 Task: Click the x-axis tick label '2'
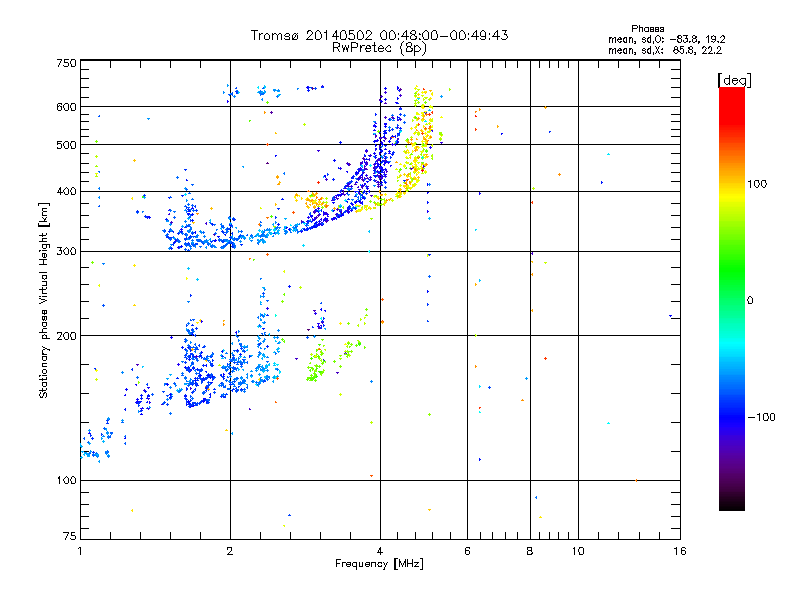(x=230, y=551)
